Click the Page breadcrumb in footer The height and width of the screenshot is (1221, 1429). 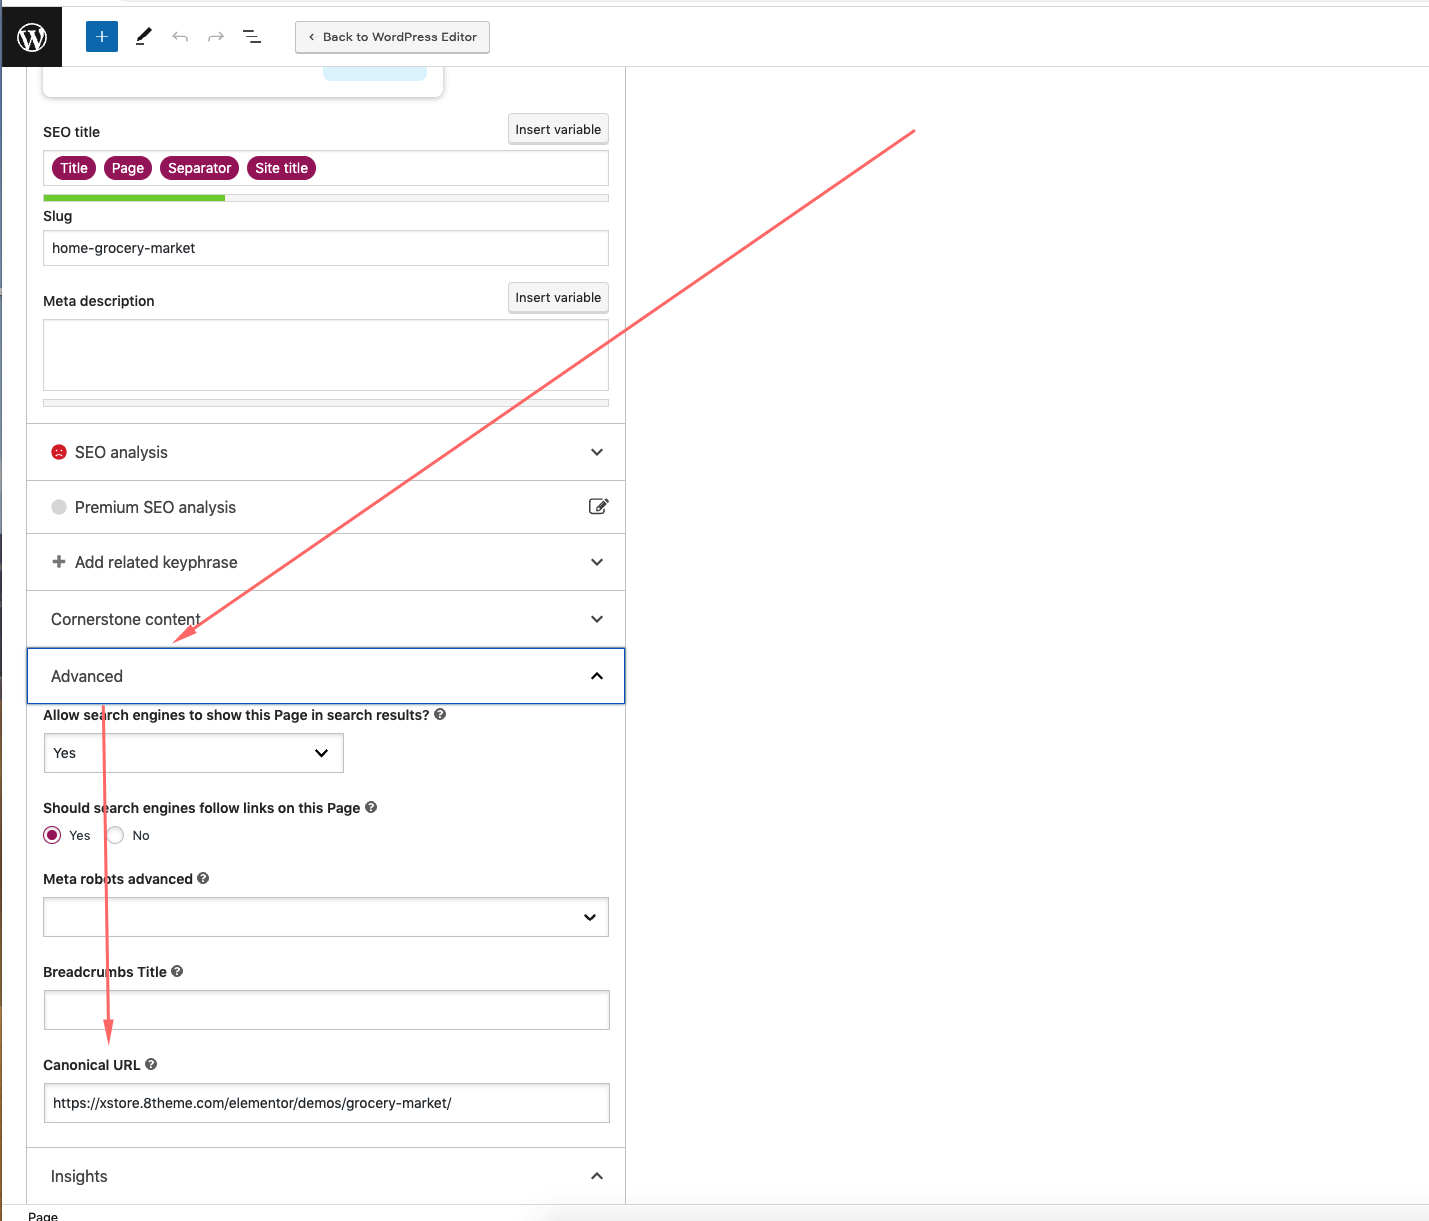[43, 1215]
